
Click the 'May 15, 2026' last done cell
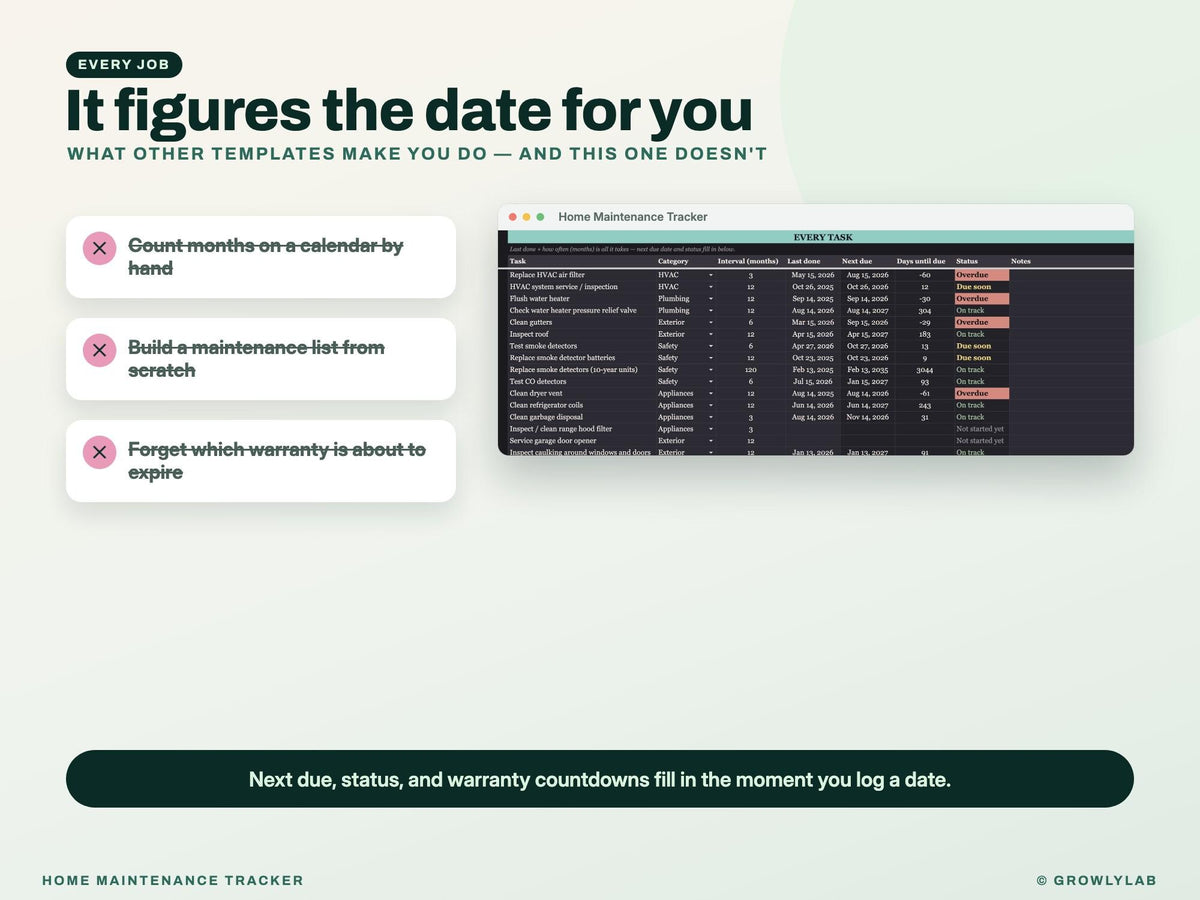tap(812, 275)
